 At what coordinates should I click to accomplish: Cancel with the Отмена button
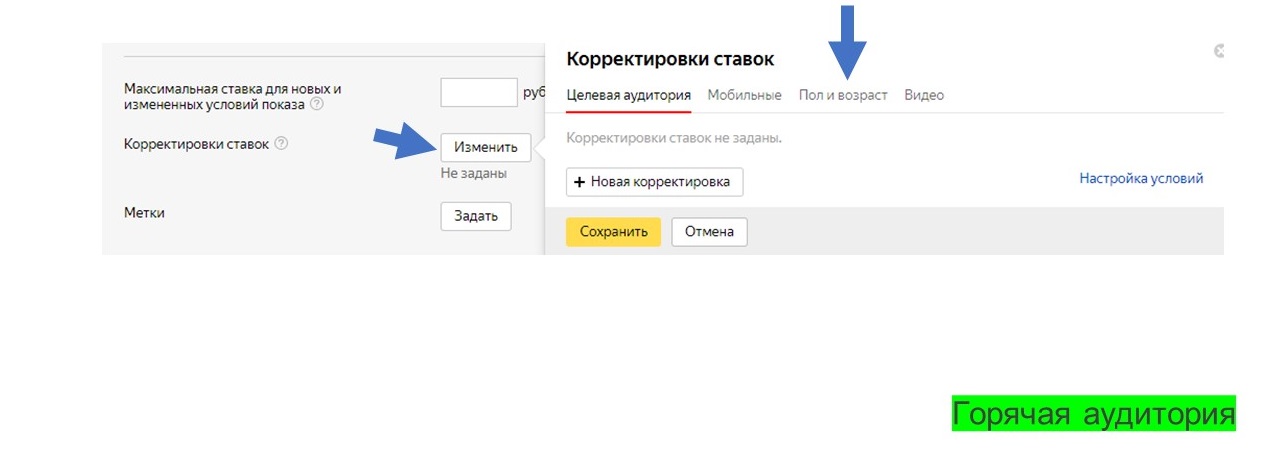[709, 232]
